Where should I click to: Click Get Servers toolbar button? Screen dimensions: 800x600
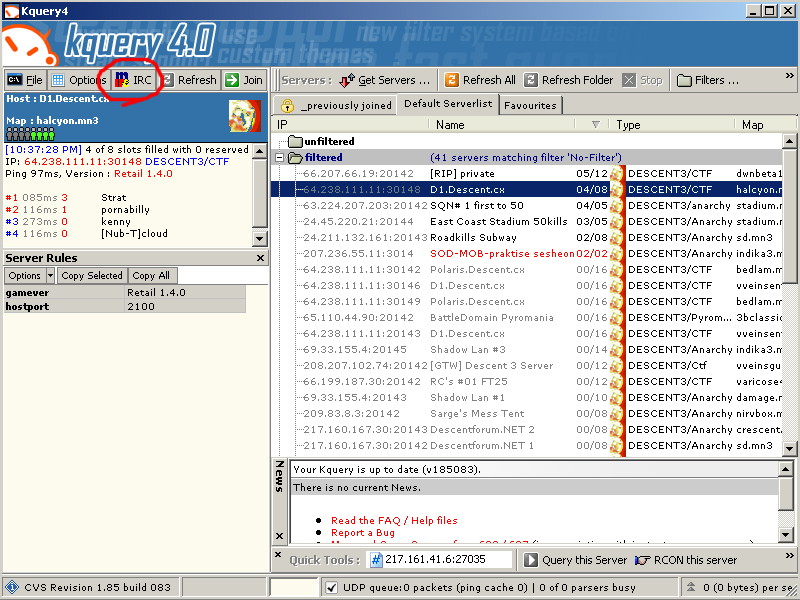coord(385,80)
